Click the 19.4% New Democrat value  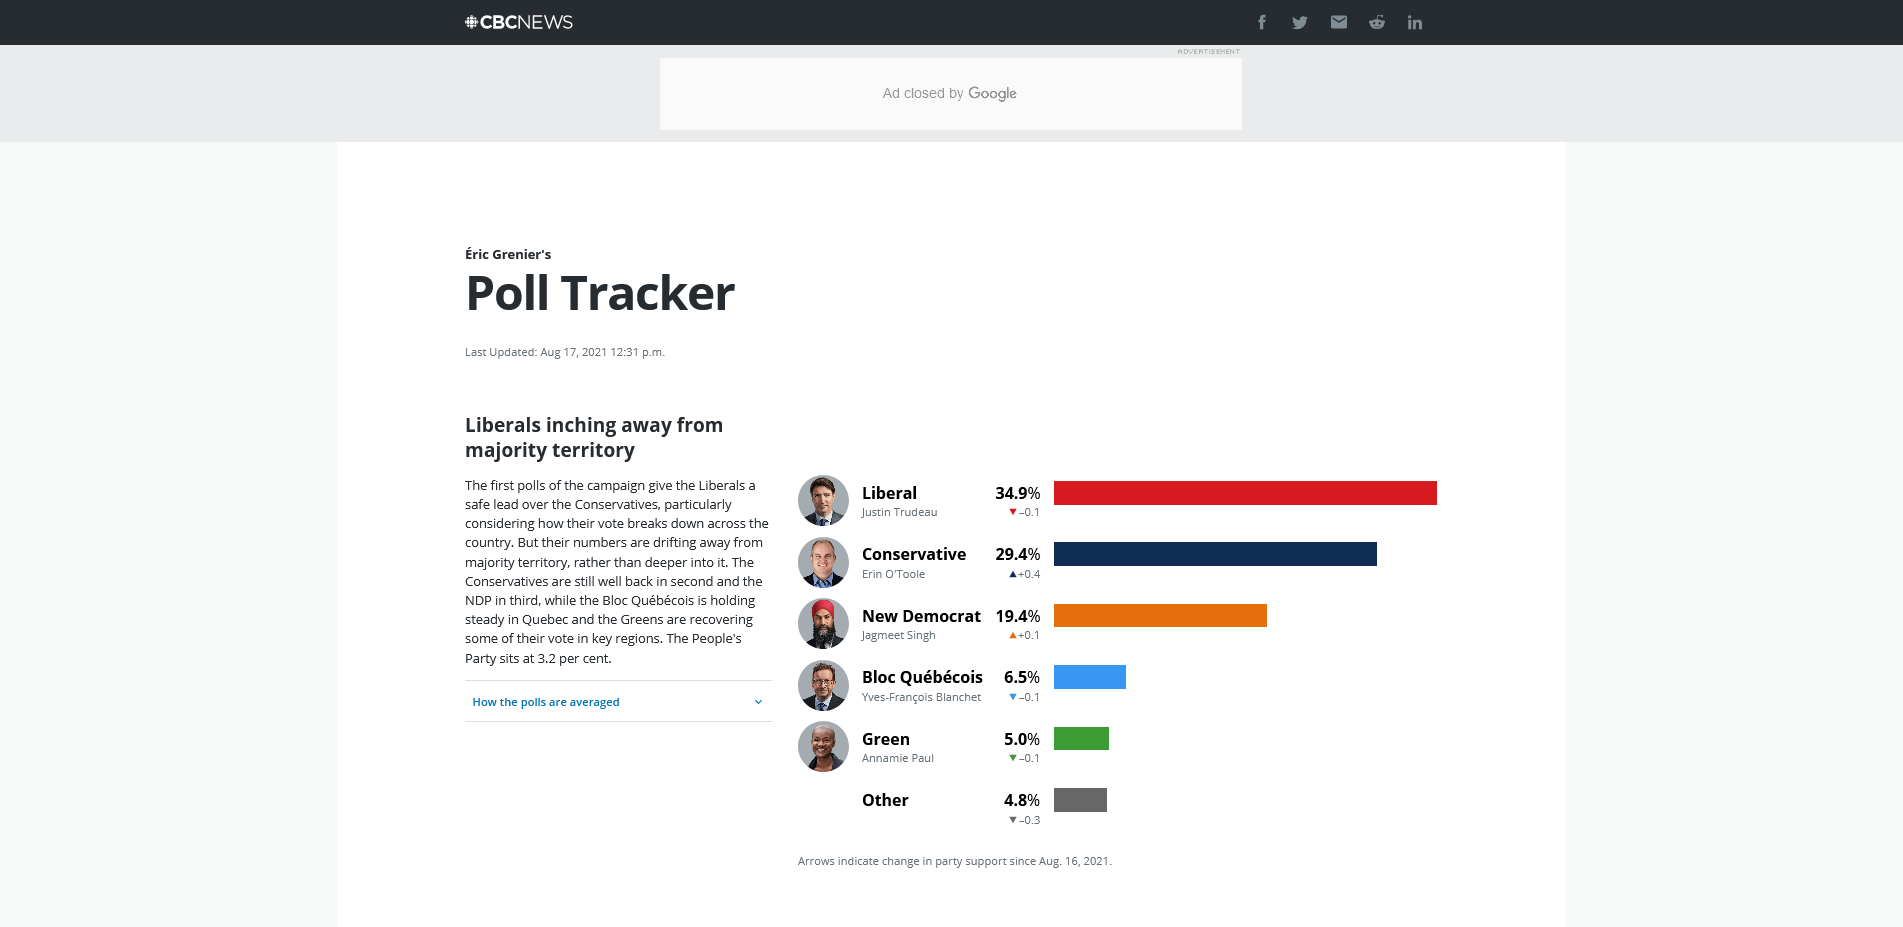tap(1017, 616)
